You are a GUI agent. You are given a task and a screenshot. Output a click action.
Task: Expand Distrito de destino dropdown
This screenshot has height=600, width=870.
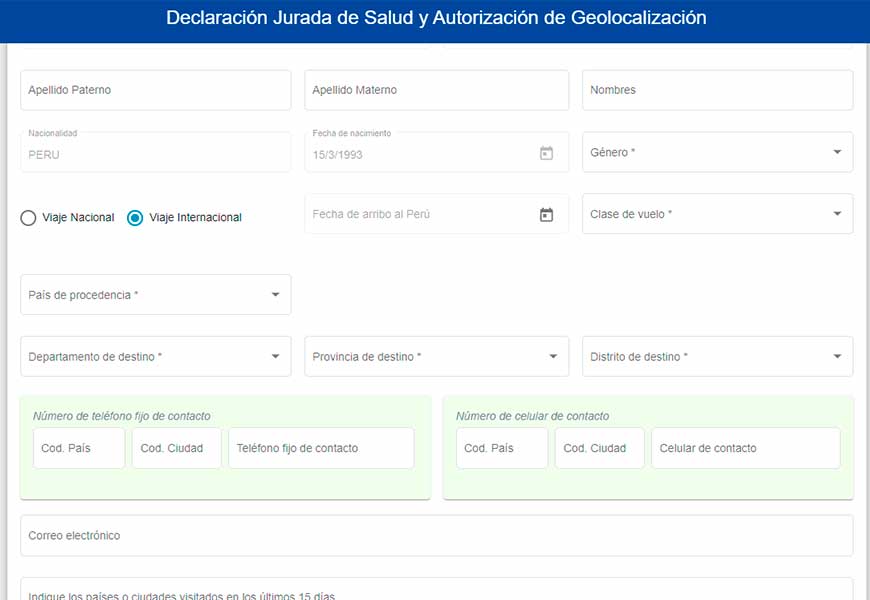(717, 356)
